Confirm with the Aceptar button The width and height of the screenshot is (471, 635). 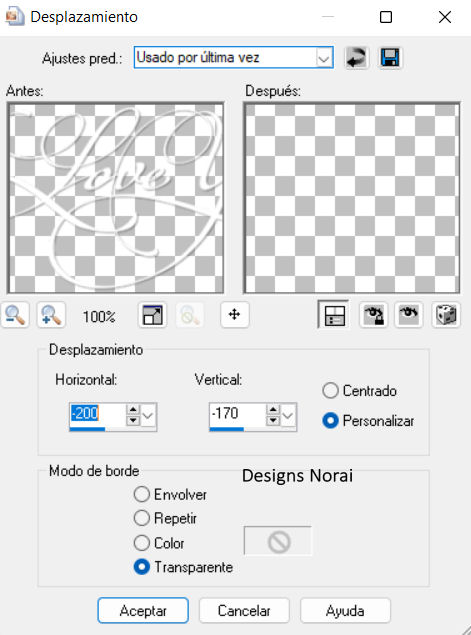[x=143, y=610]
